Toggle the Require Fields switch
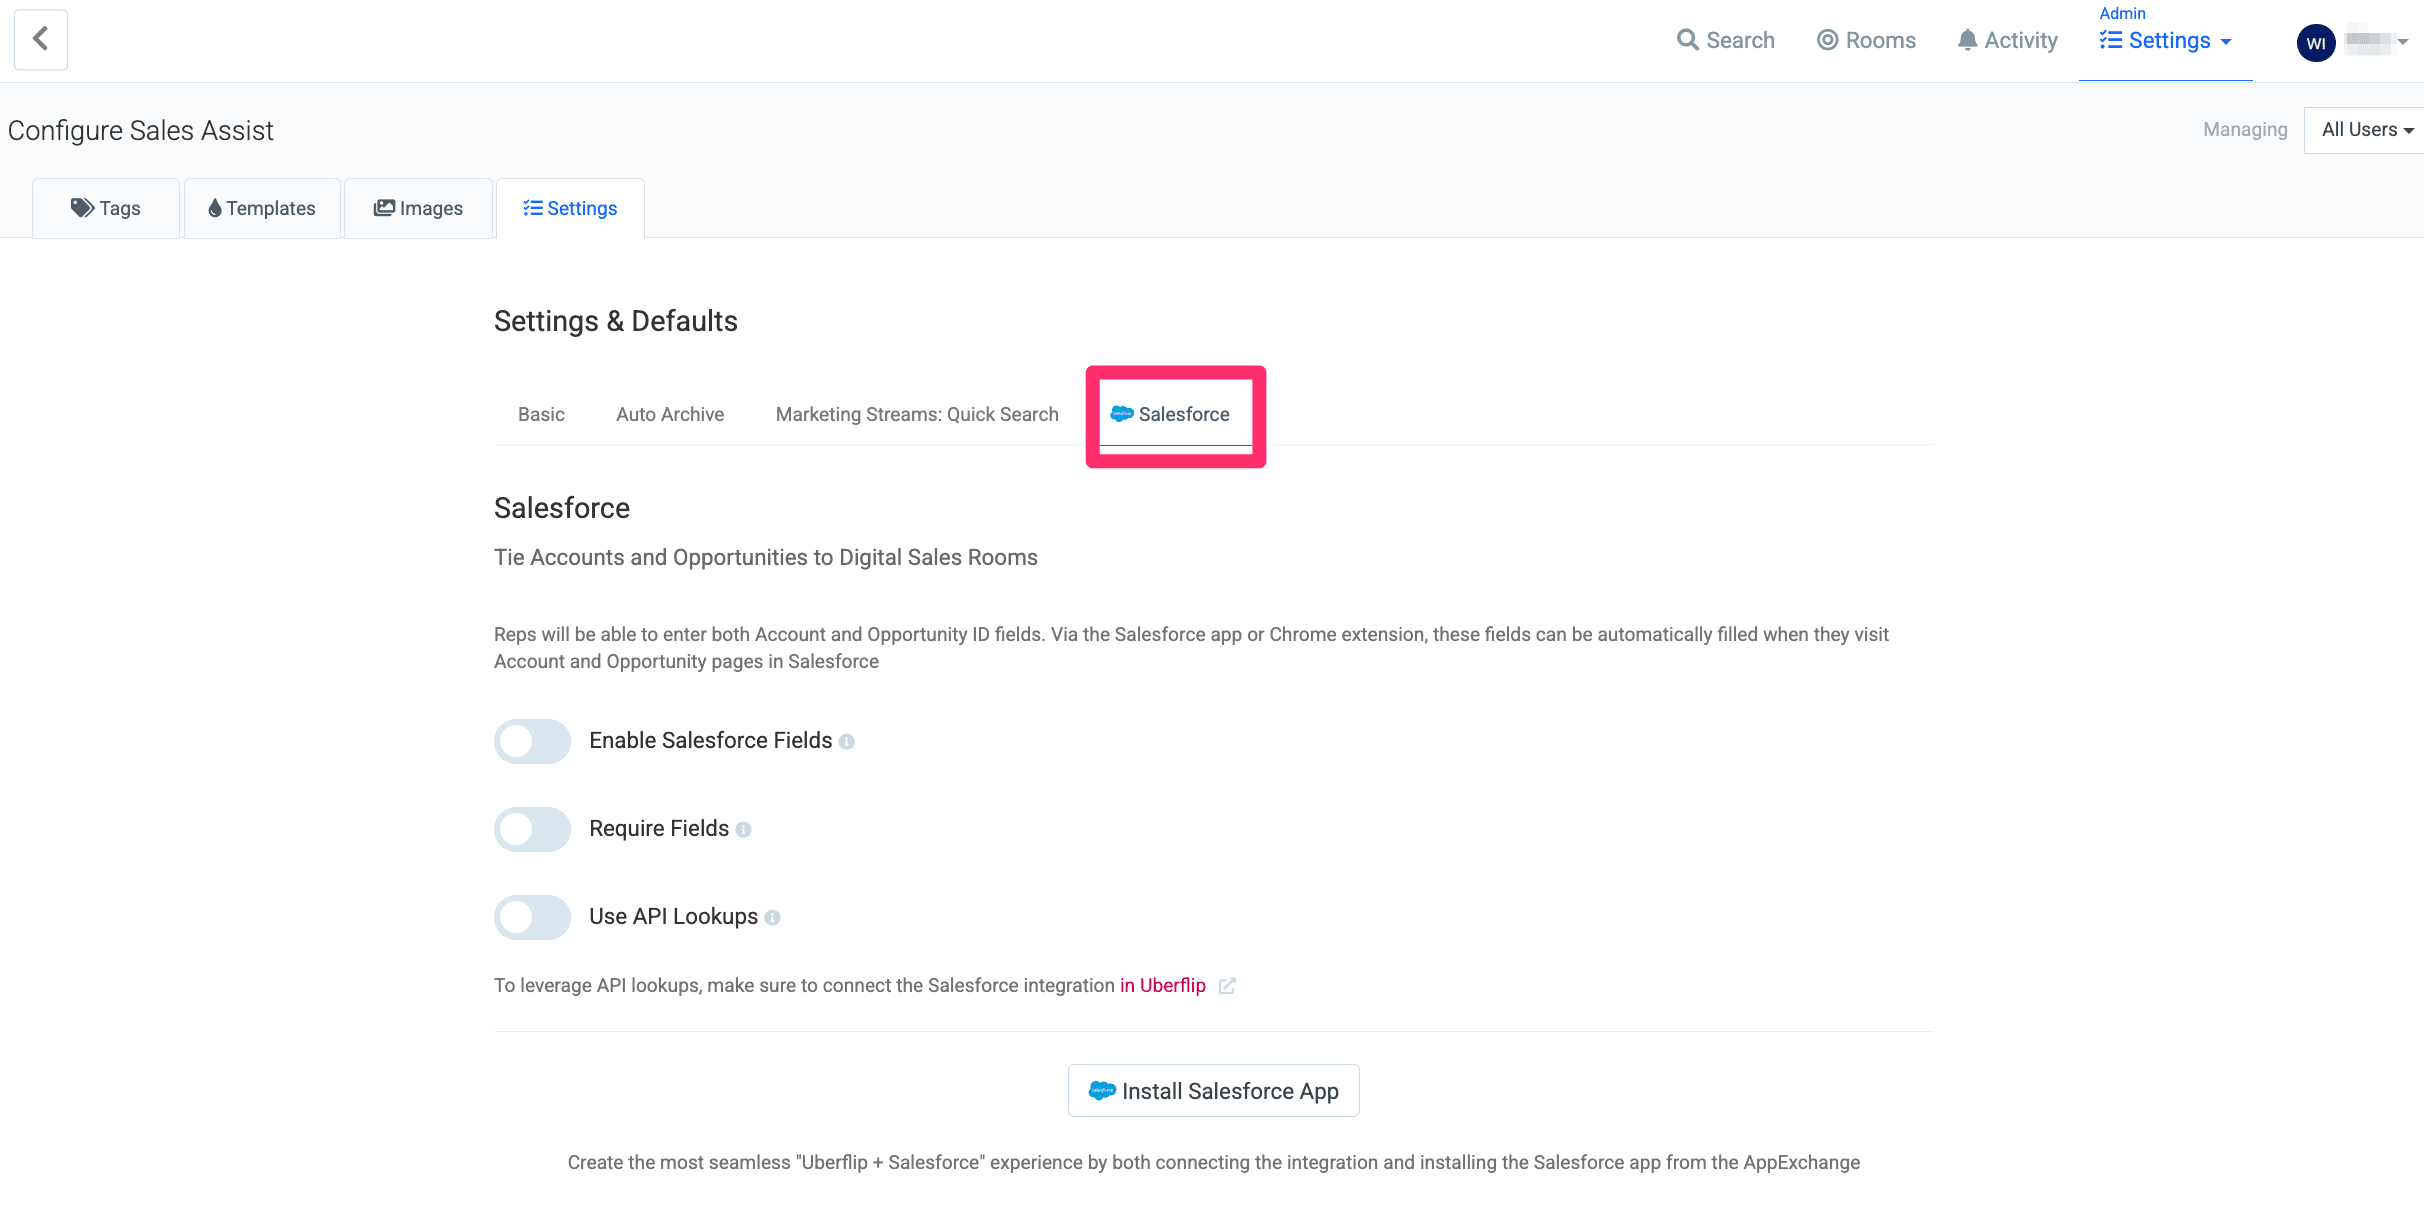This screenshot has width=2424, height=1216. (x=532, y=829)
